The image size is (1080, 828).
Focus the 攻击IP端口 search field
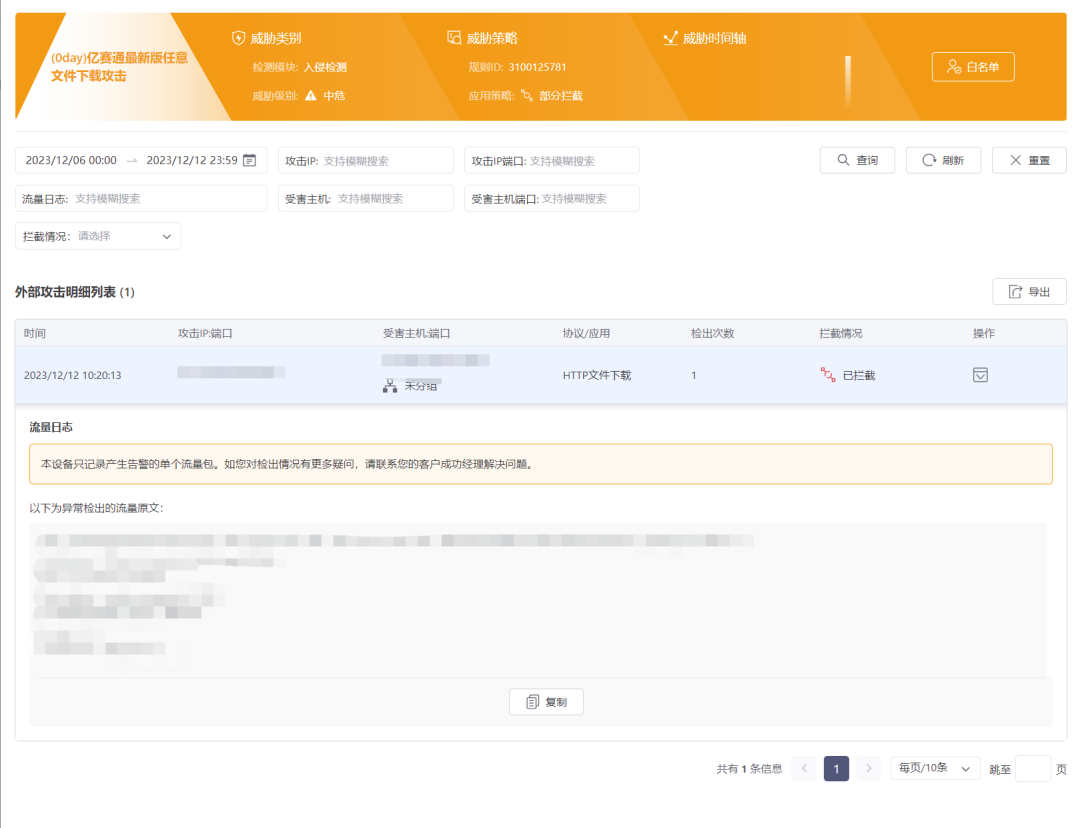pos(552,161)
